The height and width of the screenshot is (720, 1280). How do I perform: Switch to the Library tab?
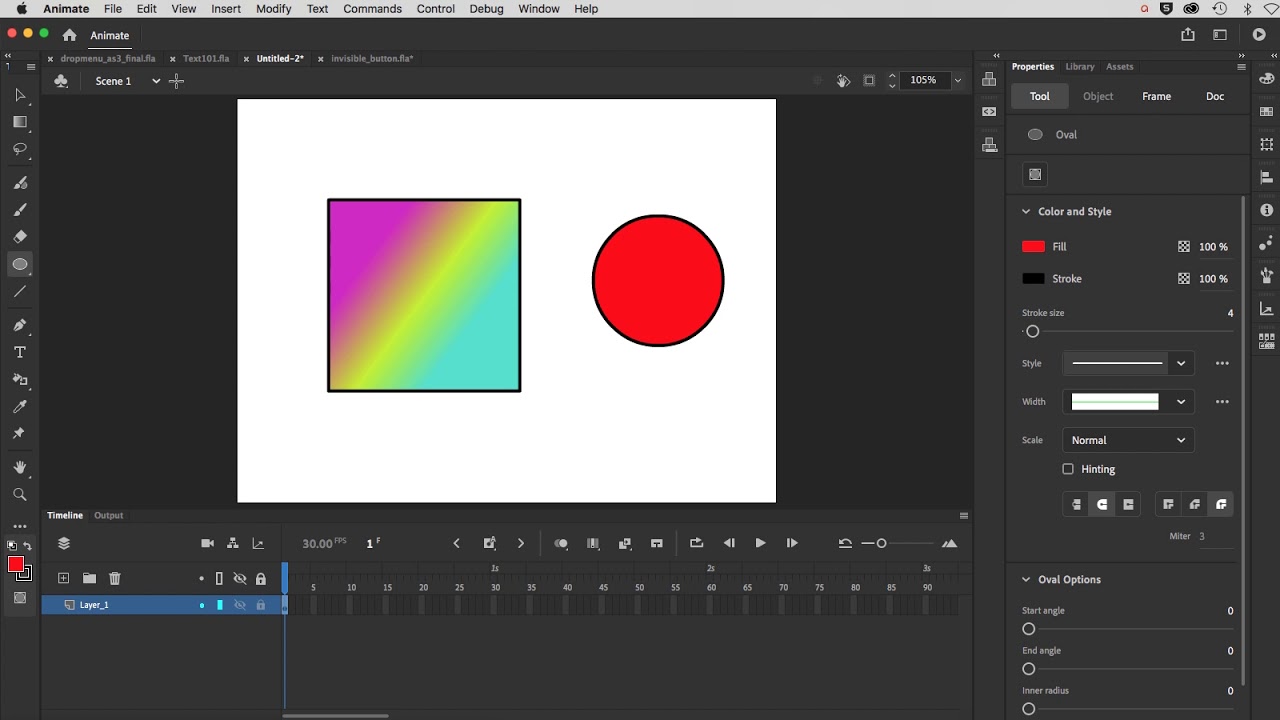1079,67
